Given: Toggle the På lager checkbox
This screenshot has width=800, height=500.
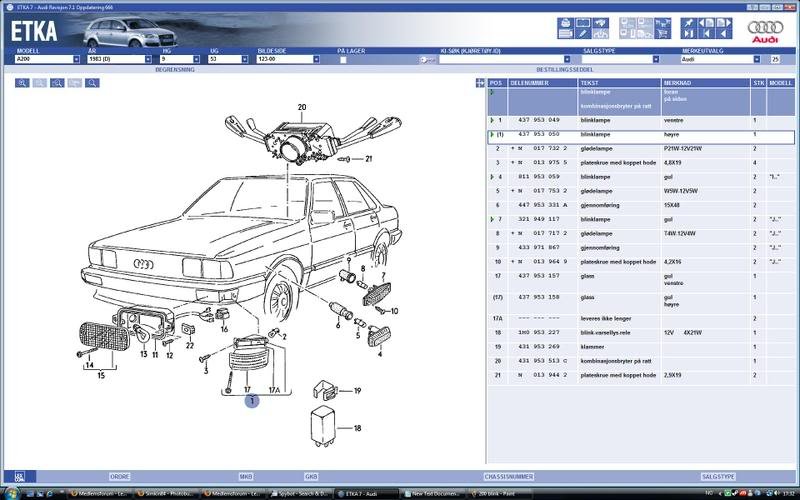Looking at the screenshot, I should pos(343,59).
